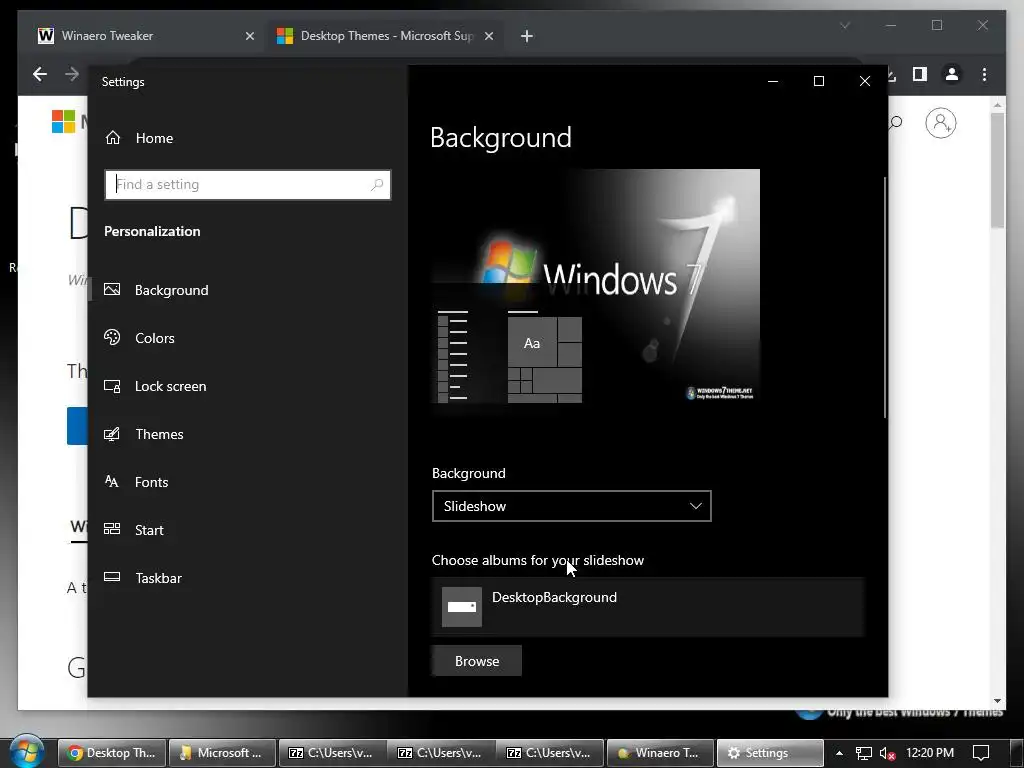Select Themes in Personalization menu
Viewport: 1024px width, 768px height.
tap(159, 434)
